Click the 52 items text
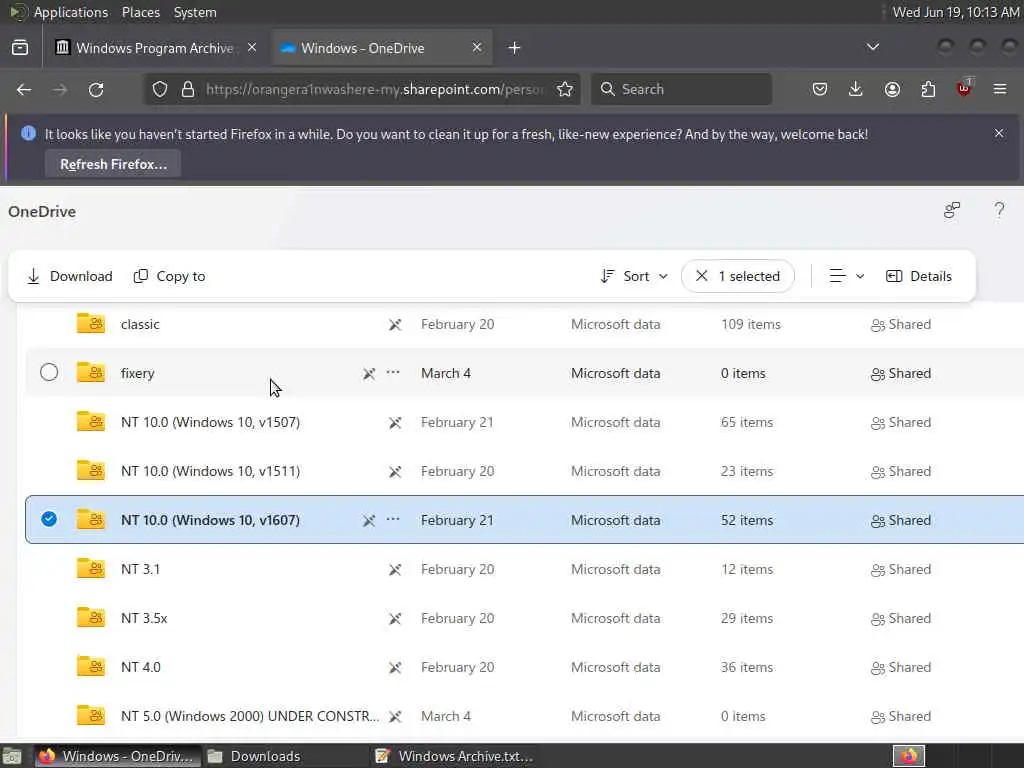This screenshot has width=1024, height=768. [x=747, y=520]
